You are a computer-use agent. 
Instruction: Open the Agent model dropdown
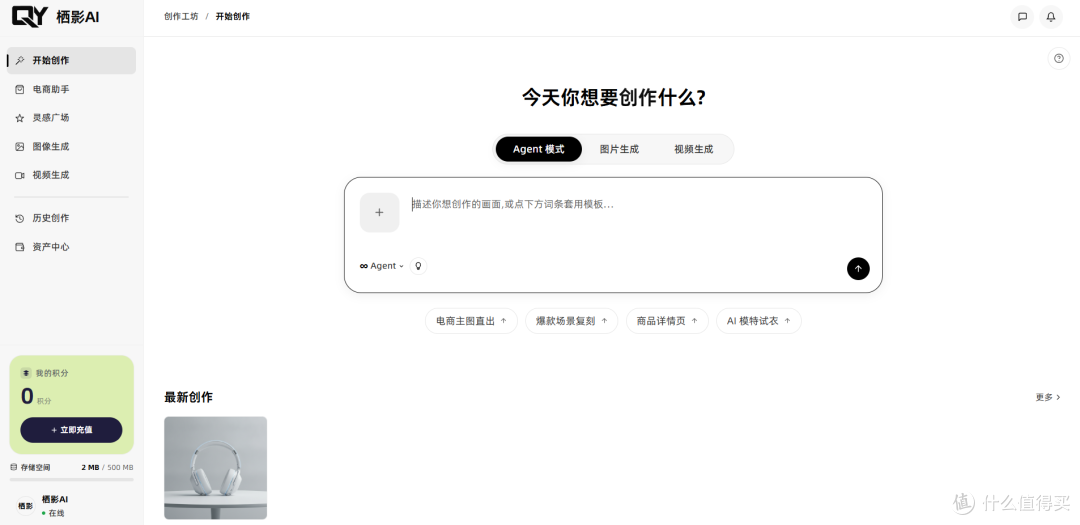(x=382, y=266)
